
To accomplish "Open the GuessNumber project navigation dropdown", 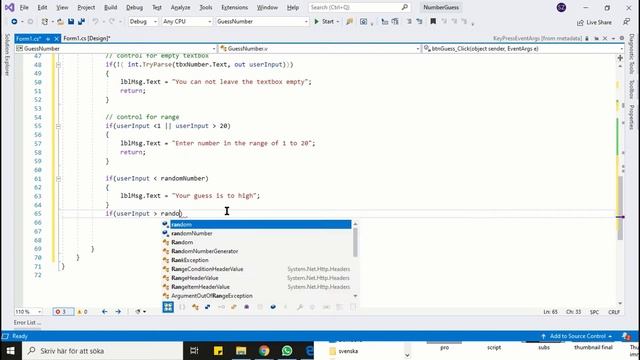I will [116, 49].
